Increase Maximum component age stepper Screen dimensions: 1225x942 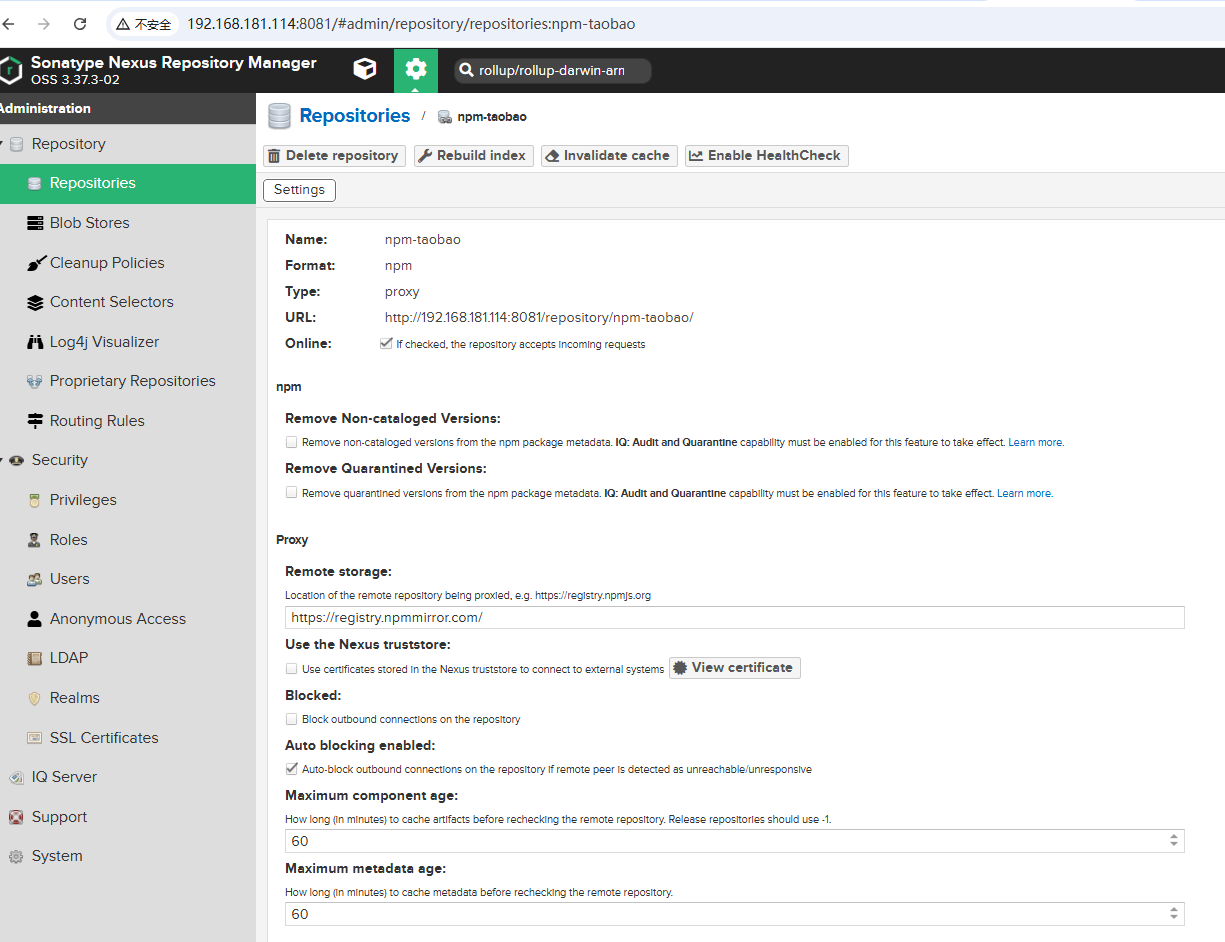(x=1173, y=836)
